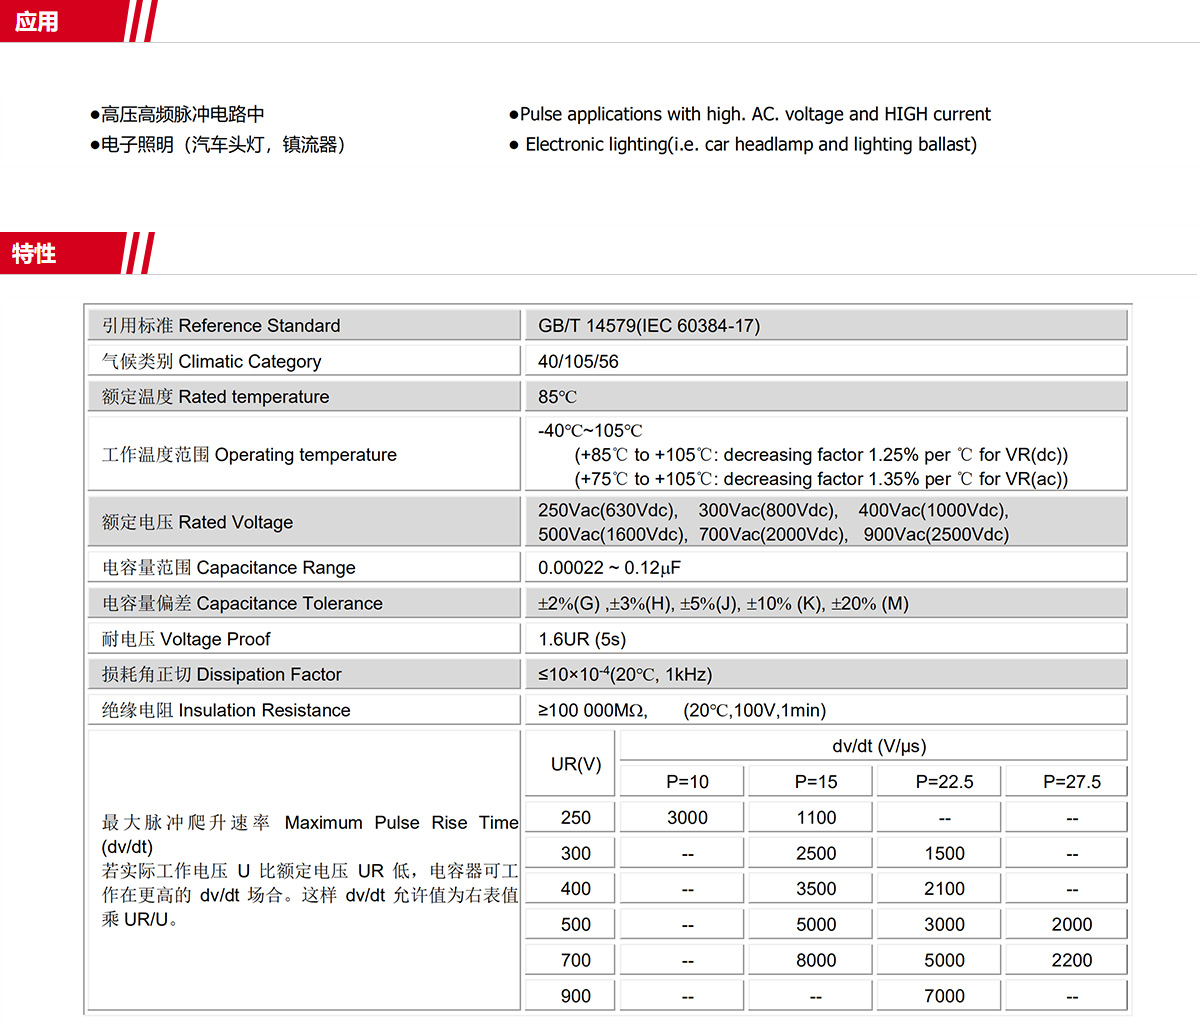The height and width of the screenshot is (1025, 1200).
Task: Click the Climatic Category label cell
Action: pyautogui.click(x=304, y=361)
